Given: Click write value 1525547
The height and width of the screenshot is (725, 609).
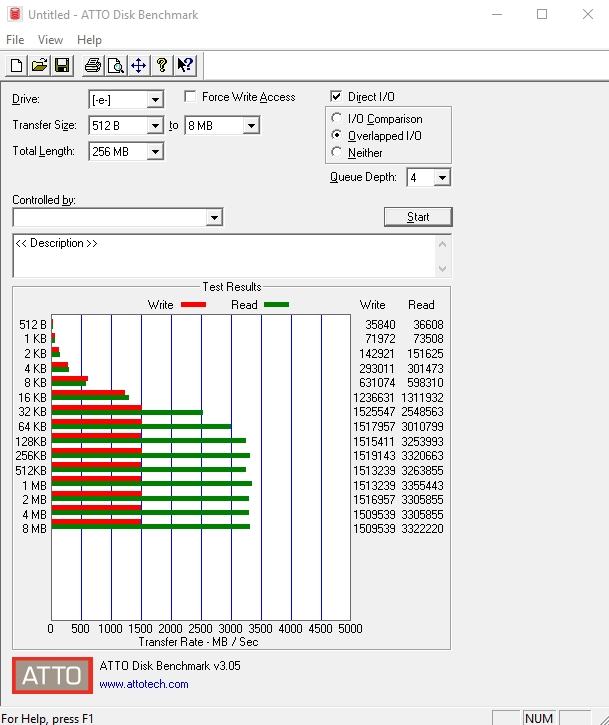Looking at the screenshot, I should point(374,412).
